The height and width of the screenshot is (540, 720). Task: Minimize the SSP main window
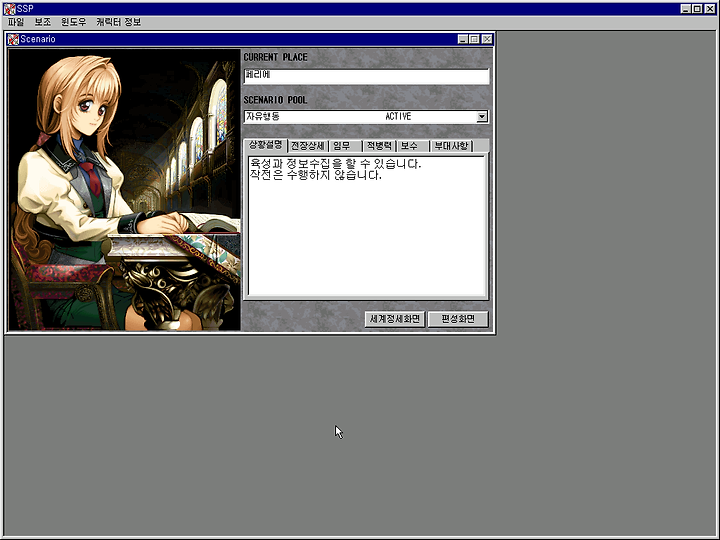[686, 9]
